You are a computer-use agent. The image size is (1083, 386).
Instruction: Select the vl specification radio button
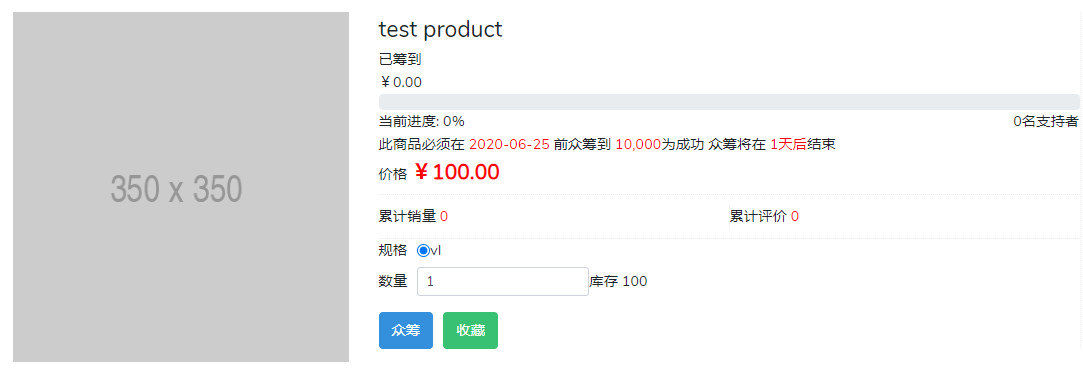(x=423, y=251)
